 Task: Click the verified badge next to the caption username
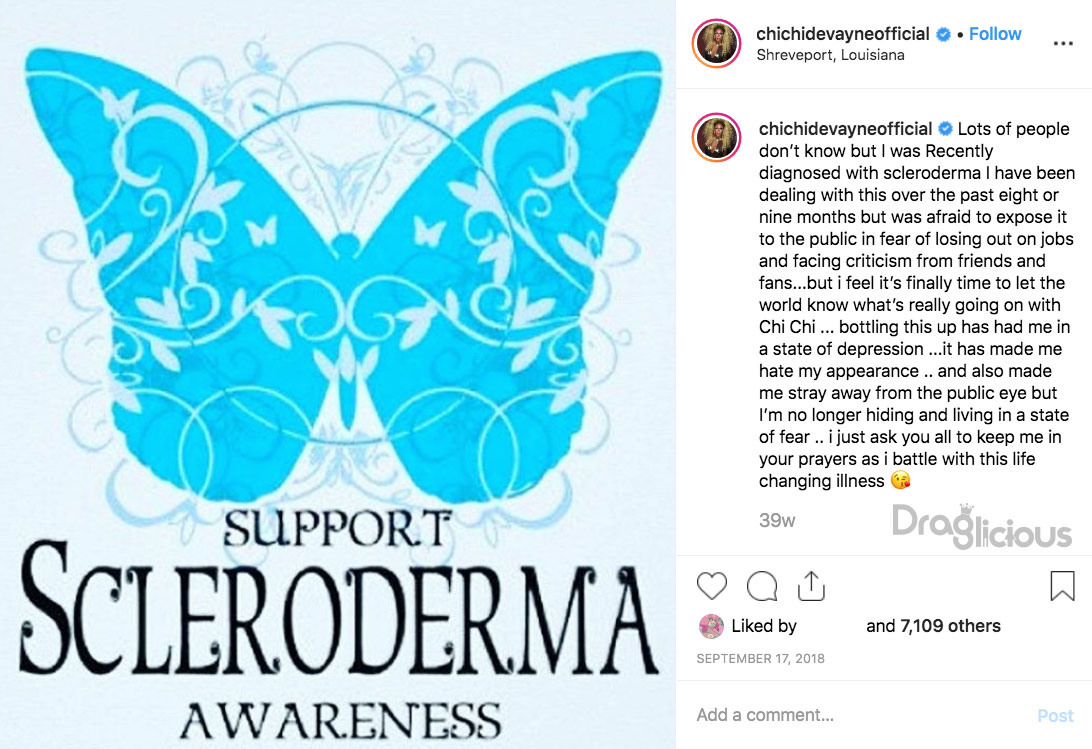coord(945,129)
